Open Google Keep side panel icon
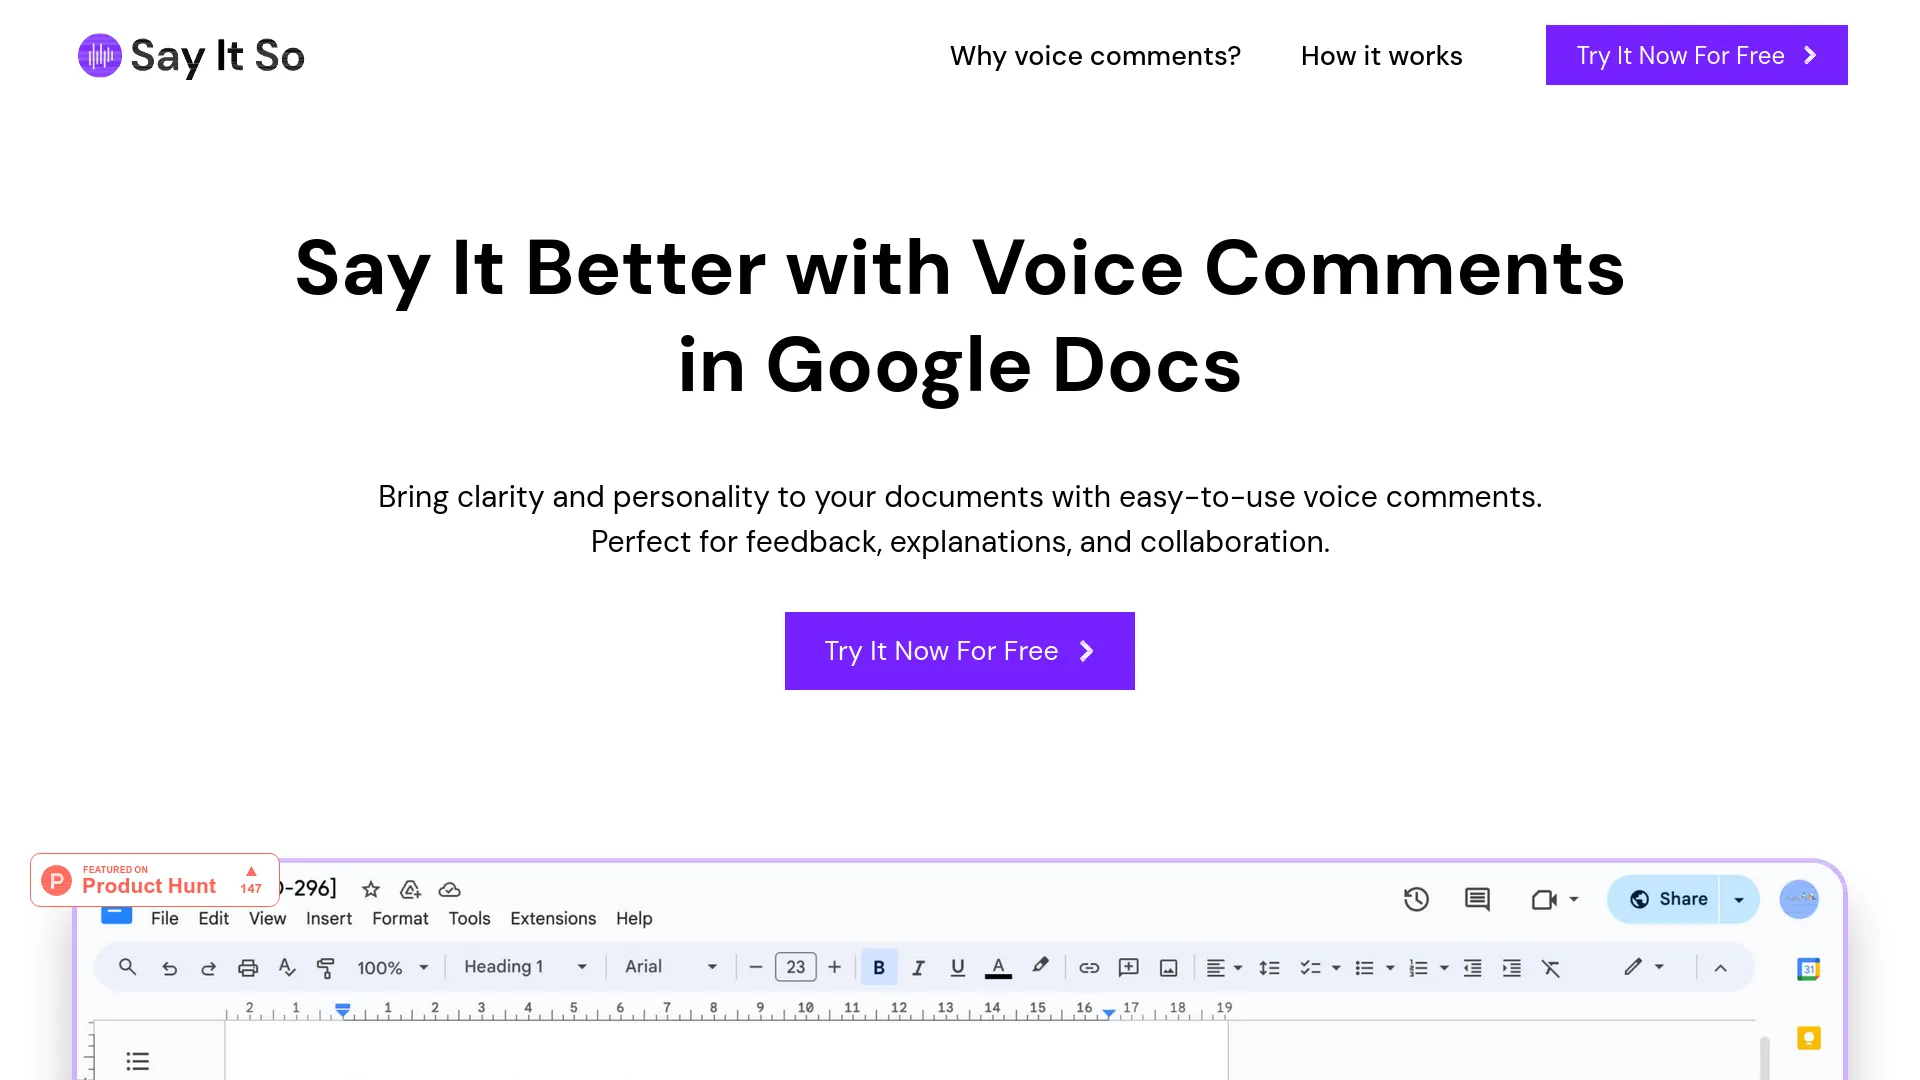Viewport: 1920px width, 1080px height. click(x=1808, y=1038)
